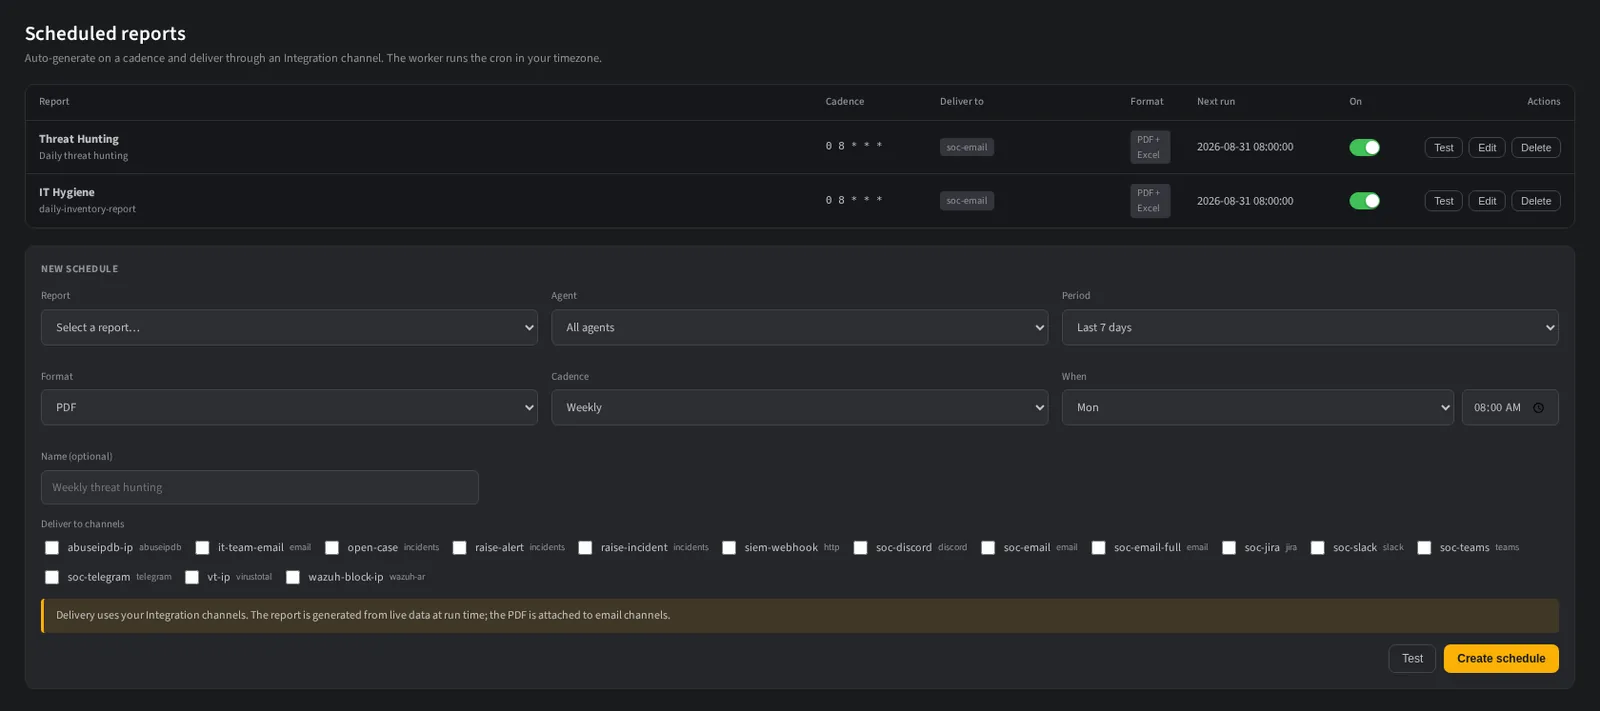1600x711 pixels.
Task: Click IT Hygiene cron expression 0 8 * * *
Action: point(854,200)
